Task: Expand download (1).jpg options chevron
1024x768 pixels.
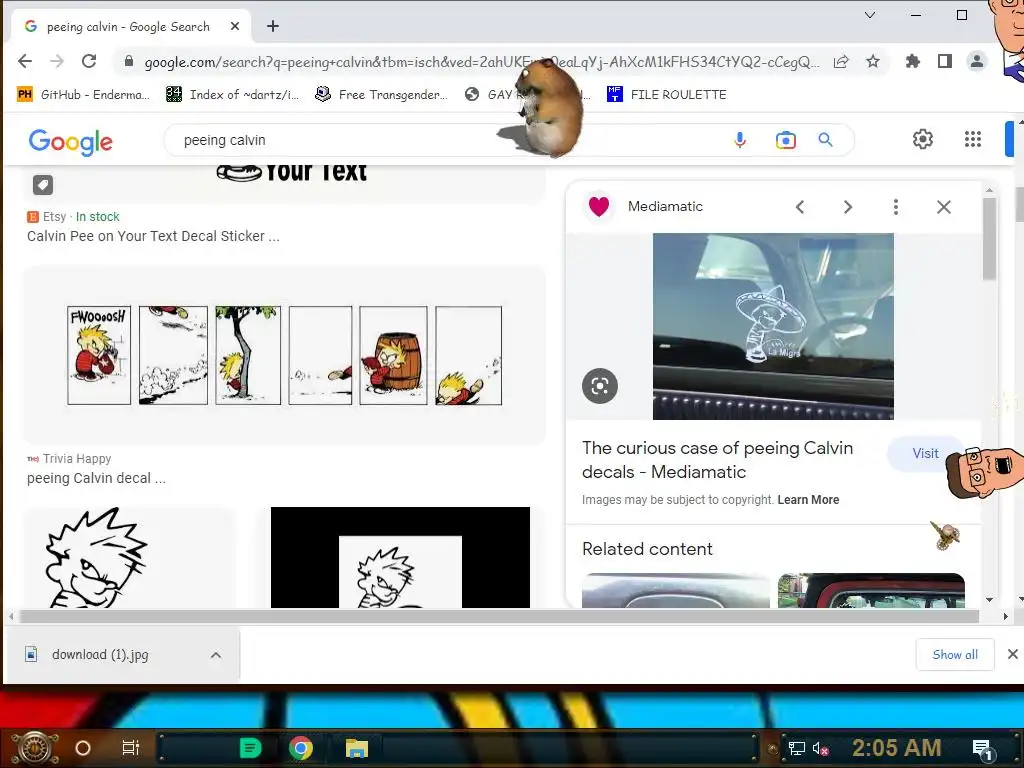Action: pos(216,655)
